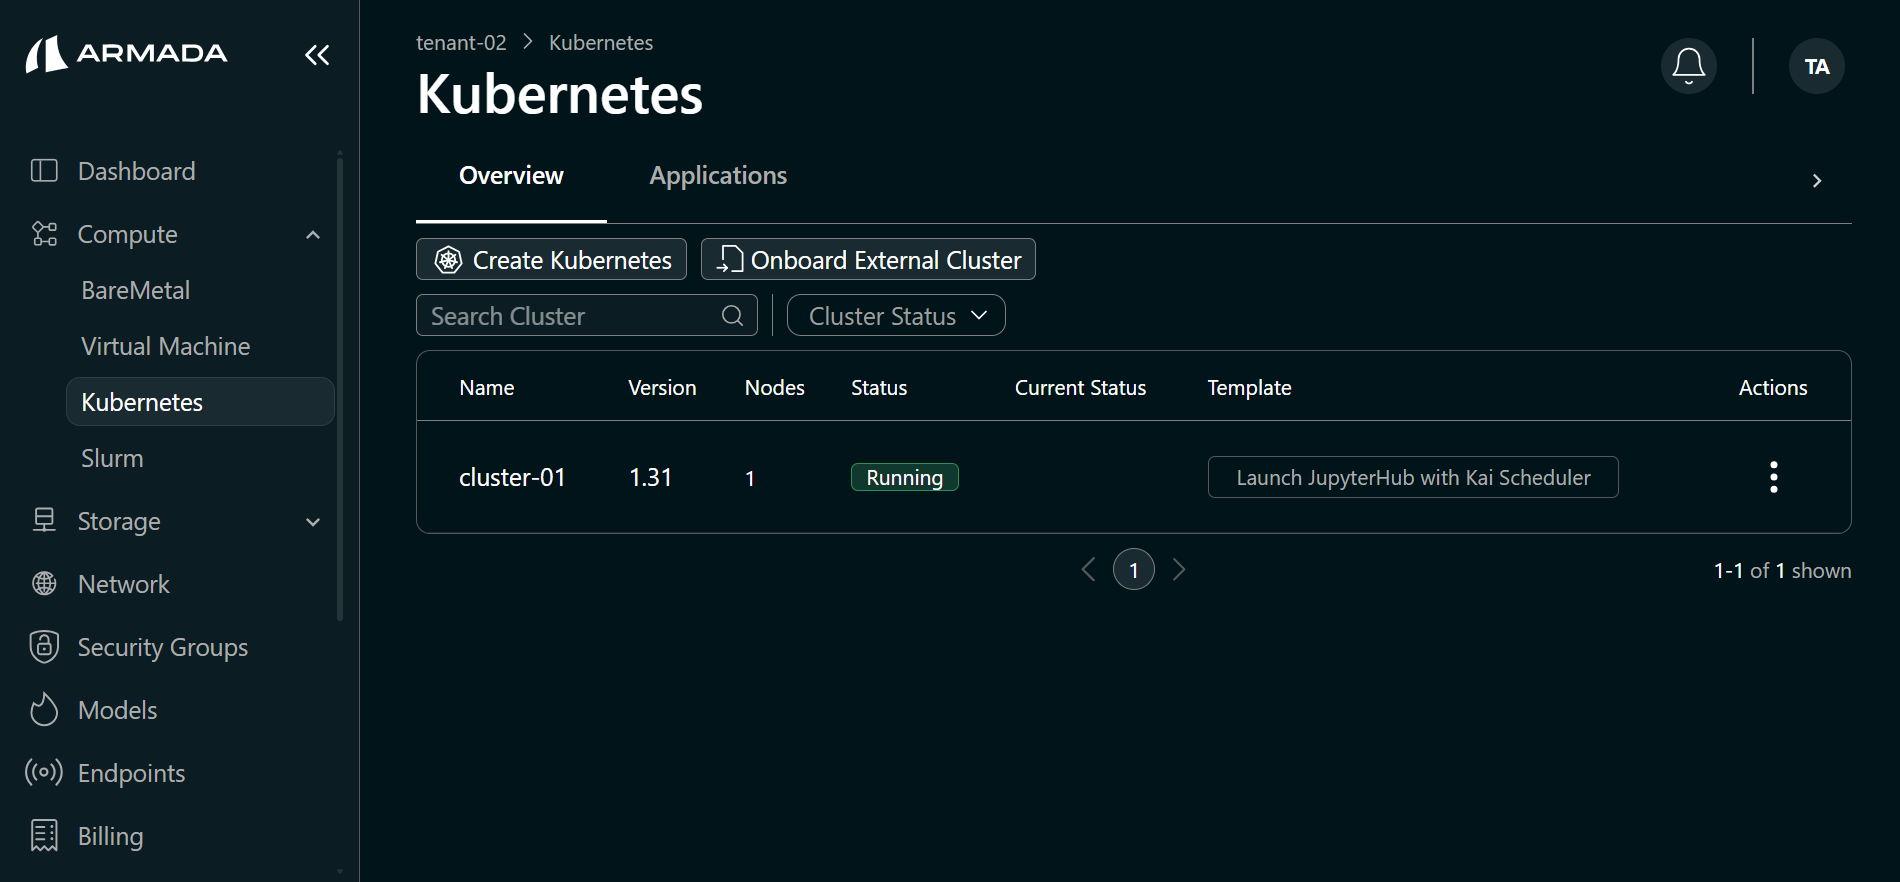The image size is (1900, 882).
Task: Open the notifications bell
Action: click(1689, 66)
